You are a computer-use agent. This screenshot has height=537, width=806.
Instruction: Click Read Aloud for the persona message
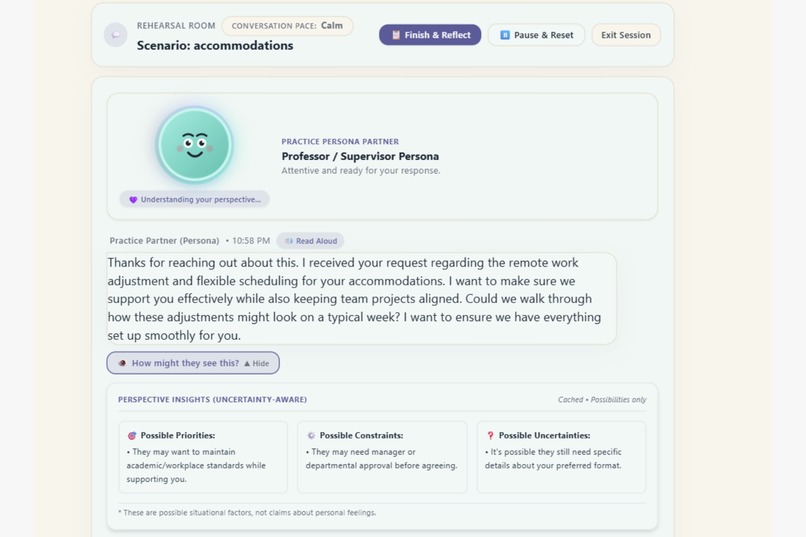tap(310, 240)
